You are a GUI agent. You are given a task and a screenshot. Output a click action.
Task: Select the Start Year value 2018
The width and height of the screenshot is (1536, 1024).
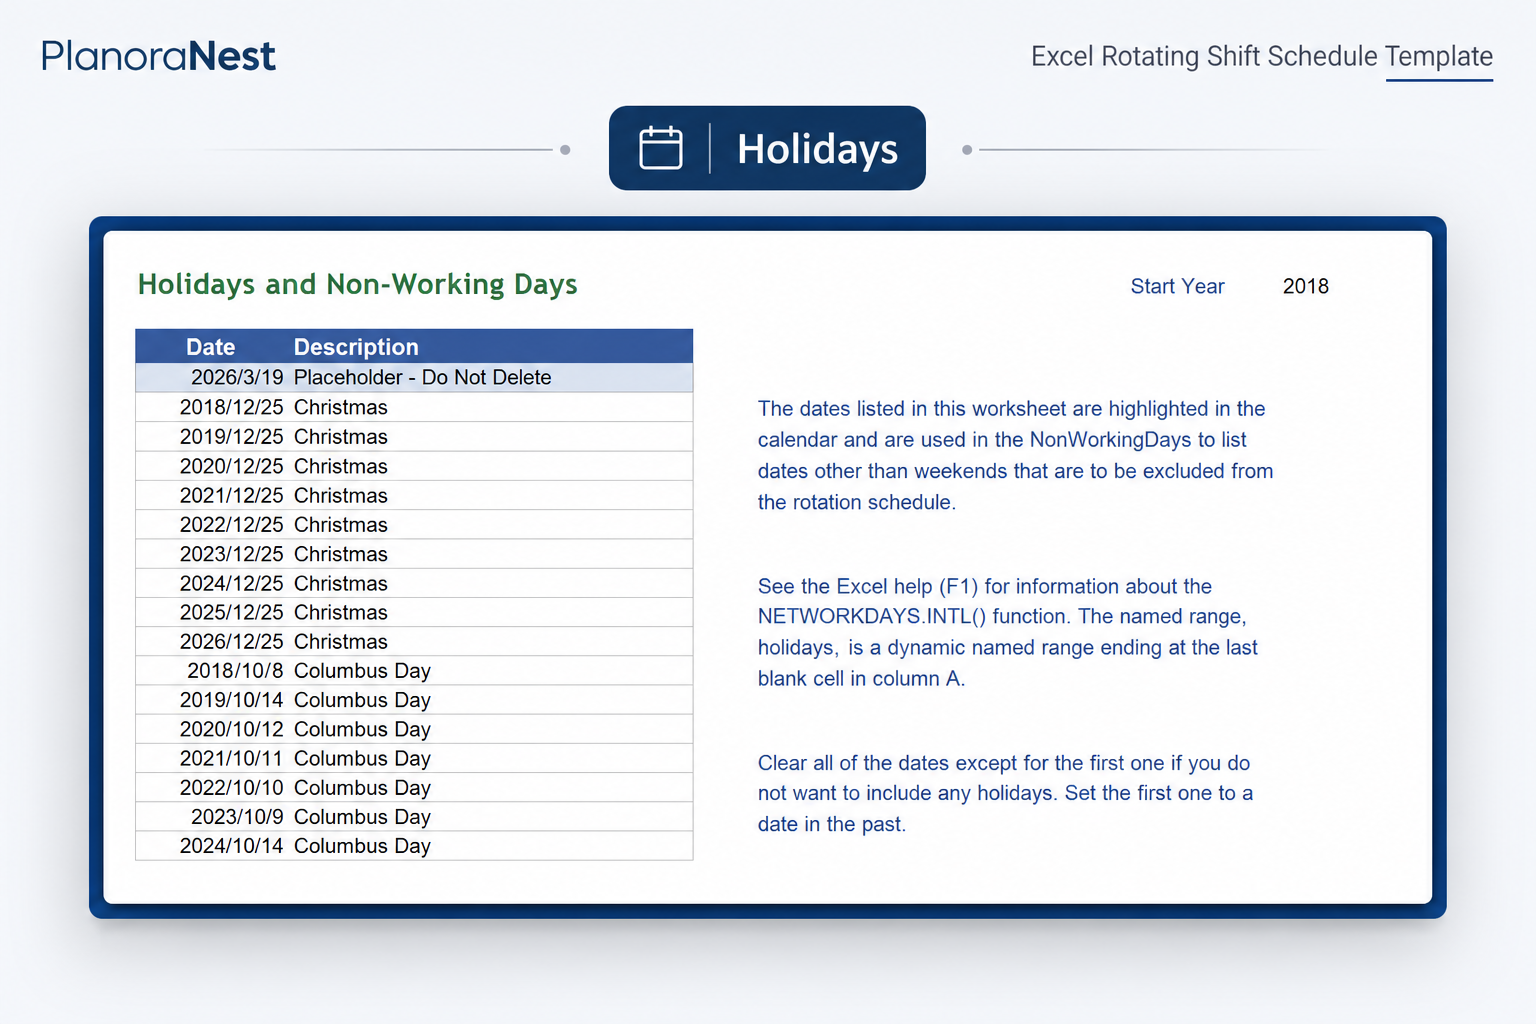click(x=1306, y=286)
